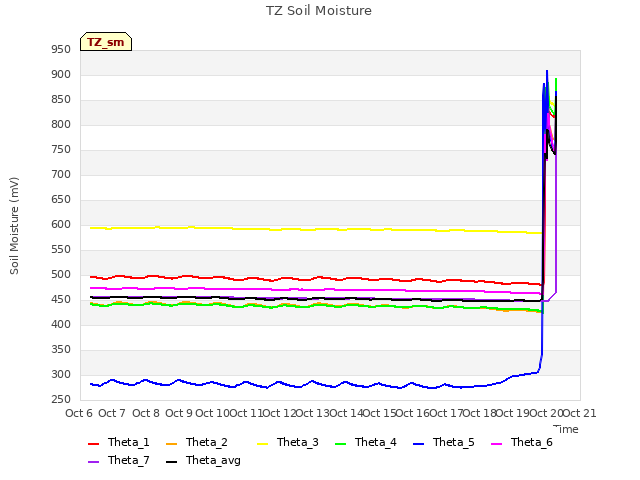Viewport: 640px width, 480px height.
Task: Click the Soil Moisture (mV) axis label
Action: [14, 226]
